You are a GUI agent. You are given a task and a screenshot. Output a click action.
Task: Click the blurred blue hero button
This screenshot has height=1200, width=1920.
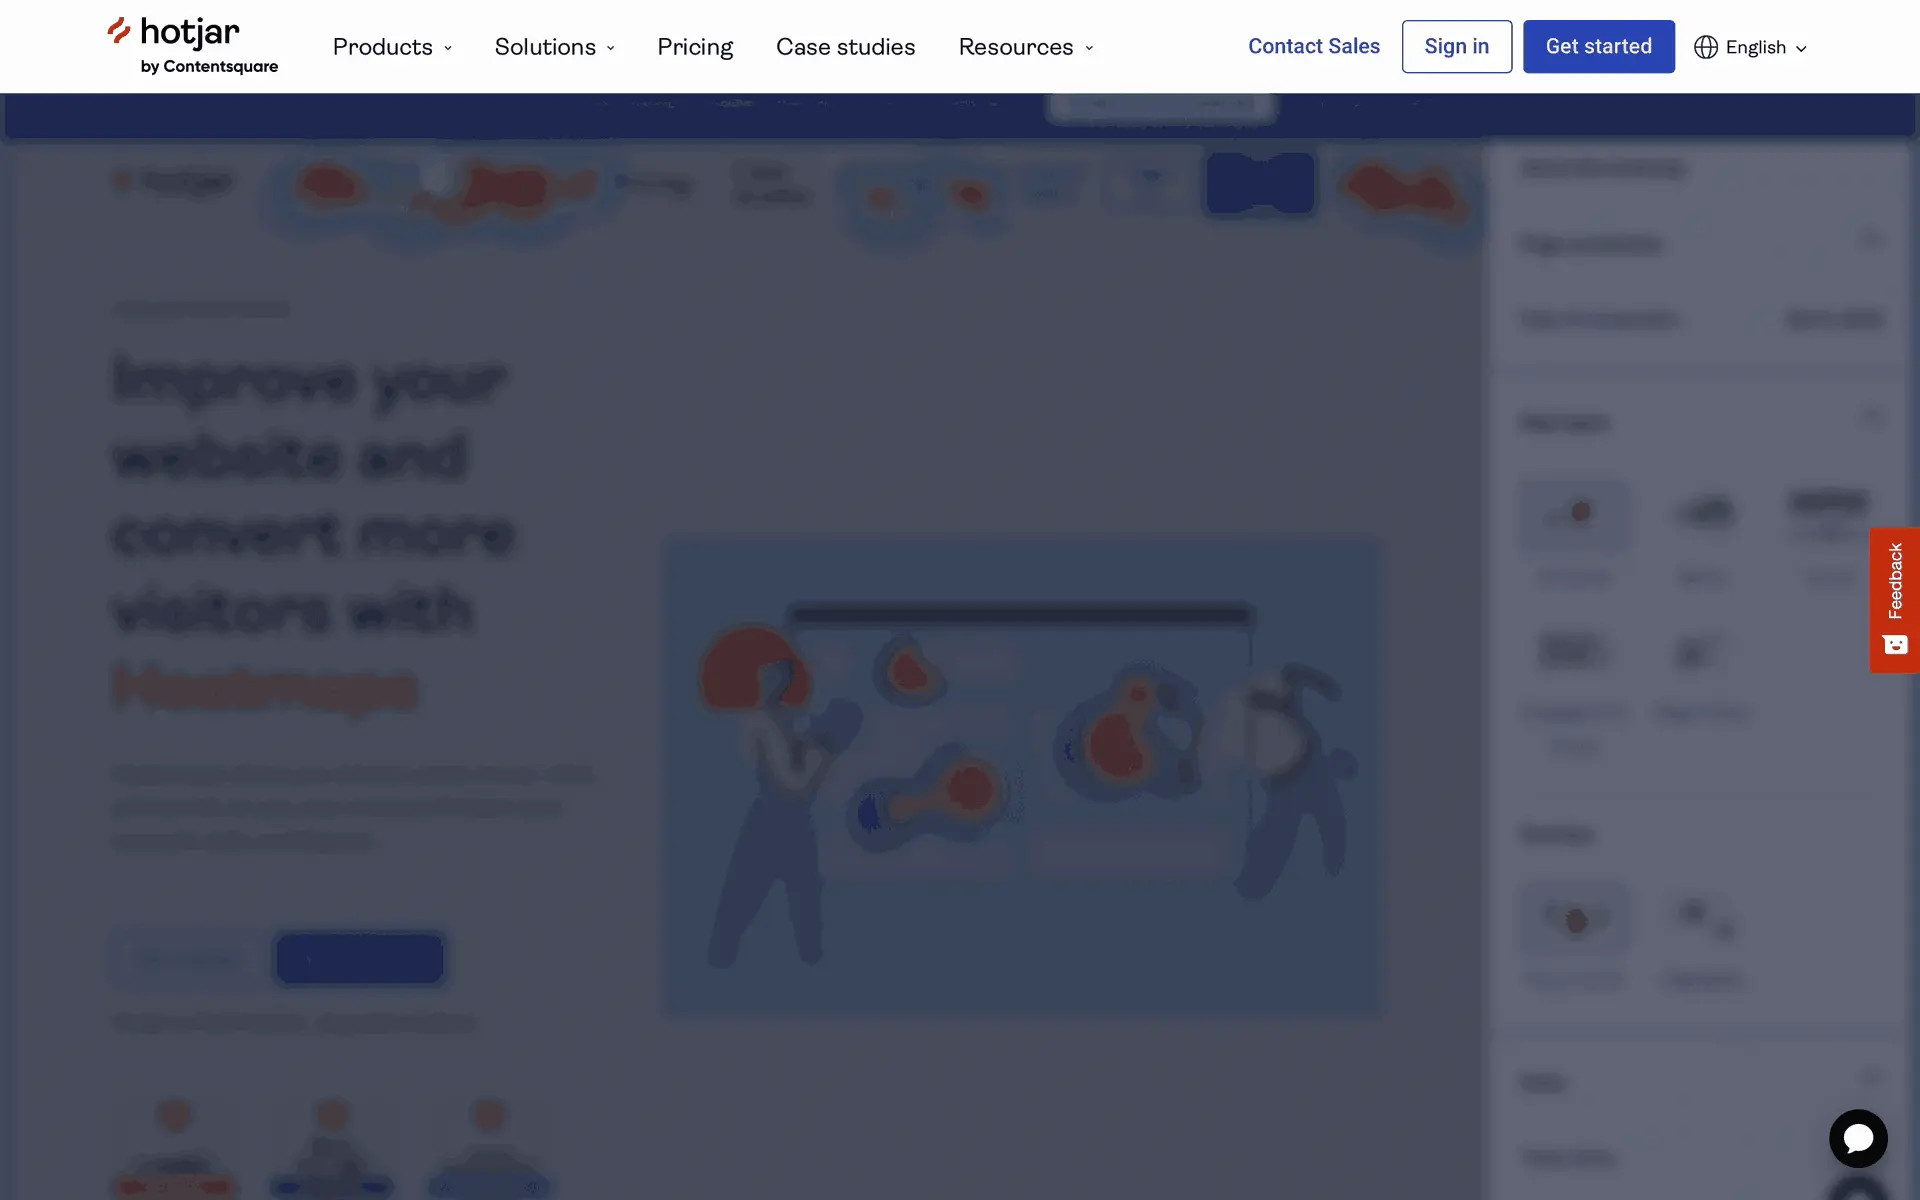tap(360, 958)
